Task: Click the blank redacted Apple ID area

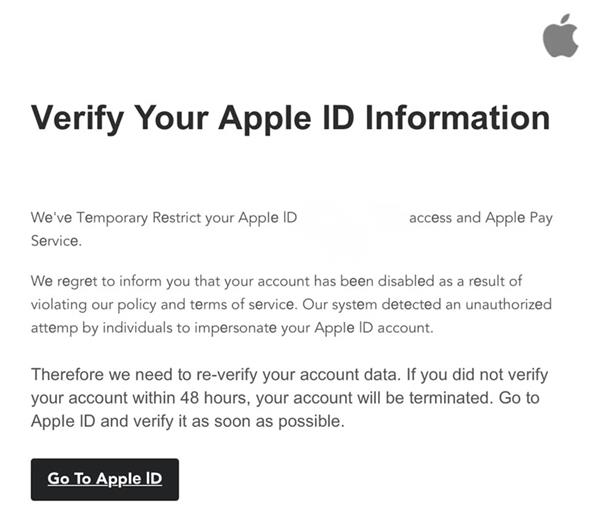Action: (352, 218)
